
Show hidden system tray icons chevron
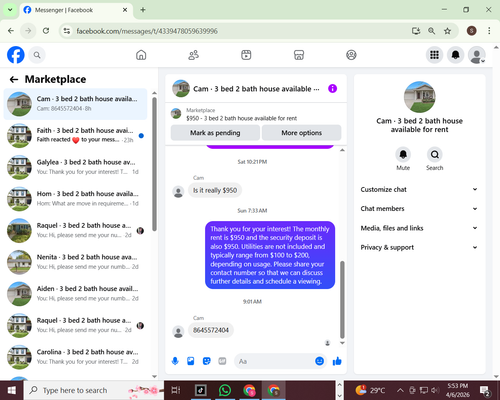(400, 390)
